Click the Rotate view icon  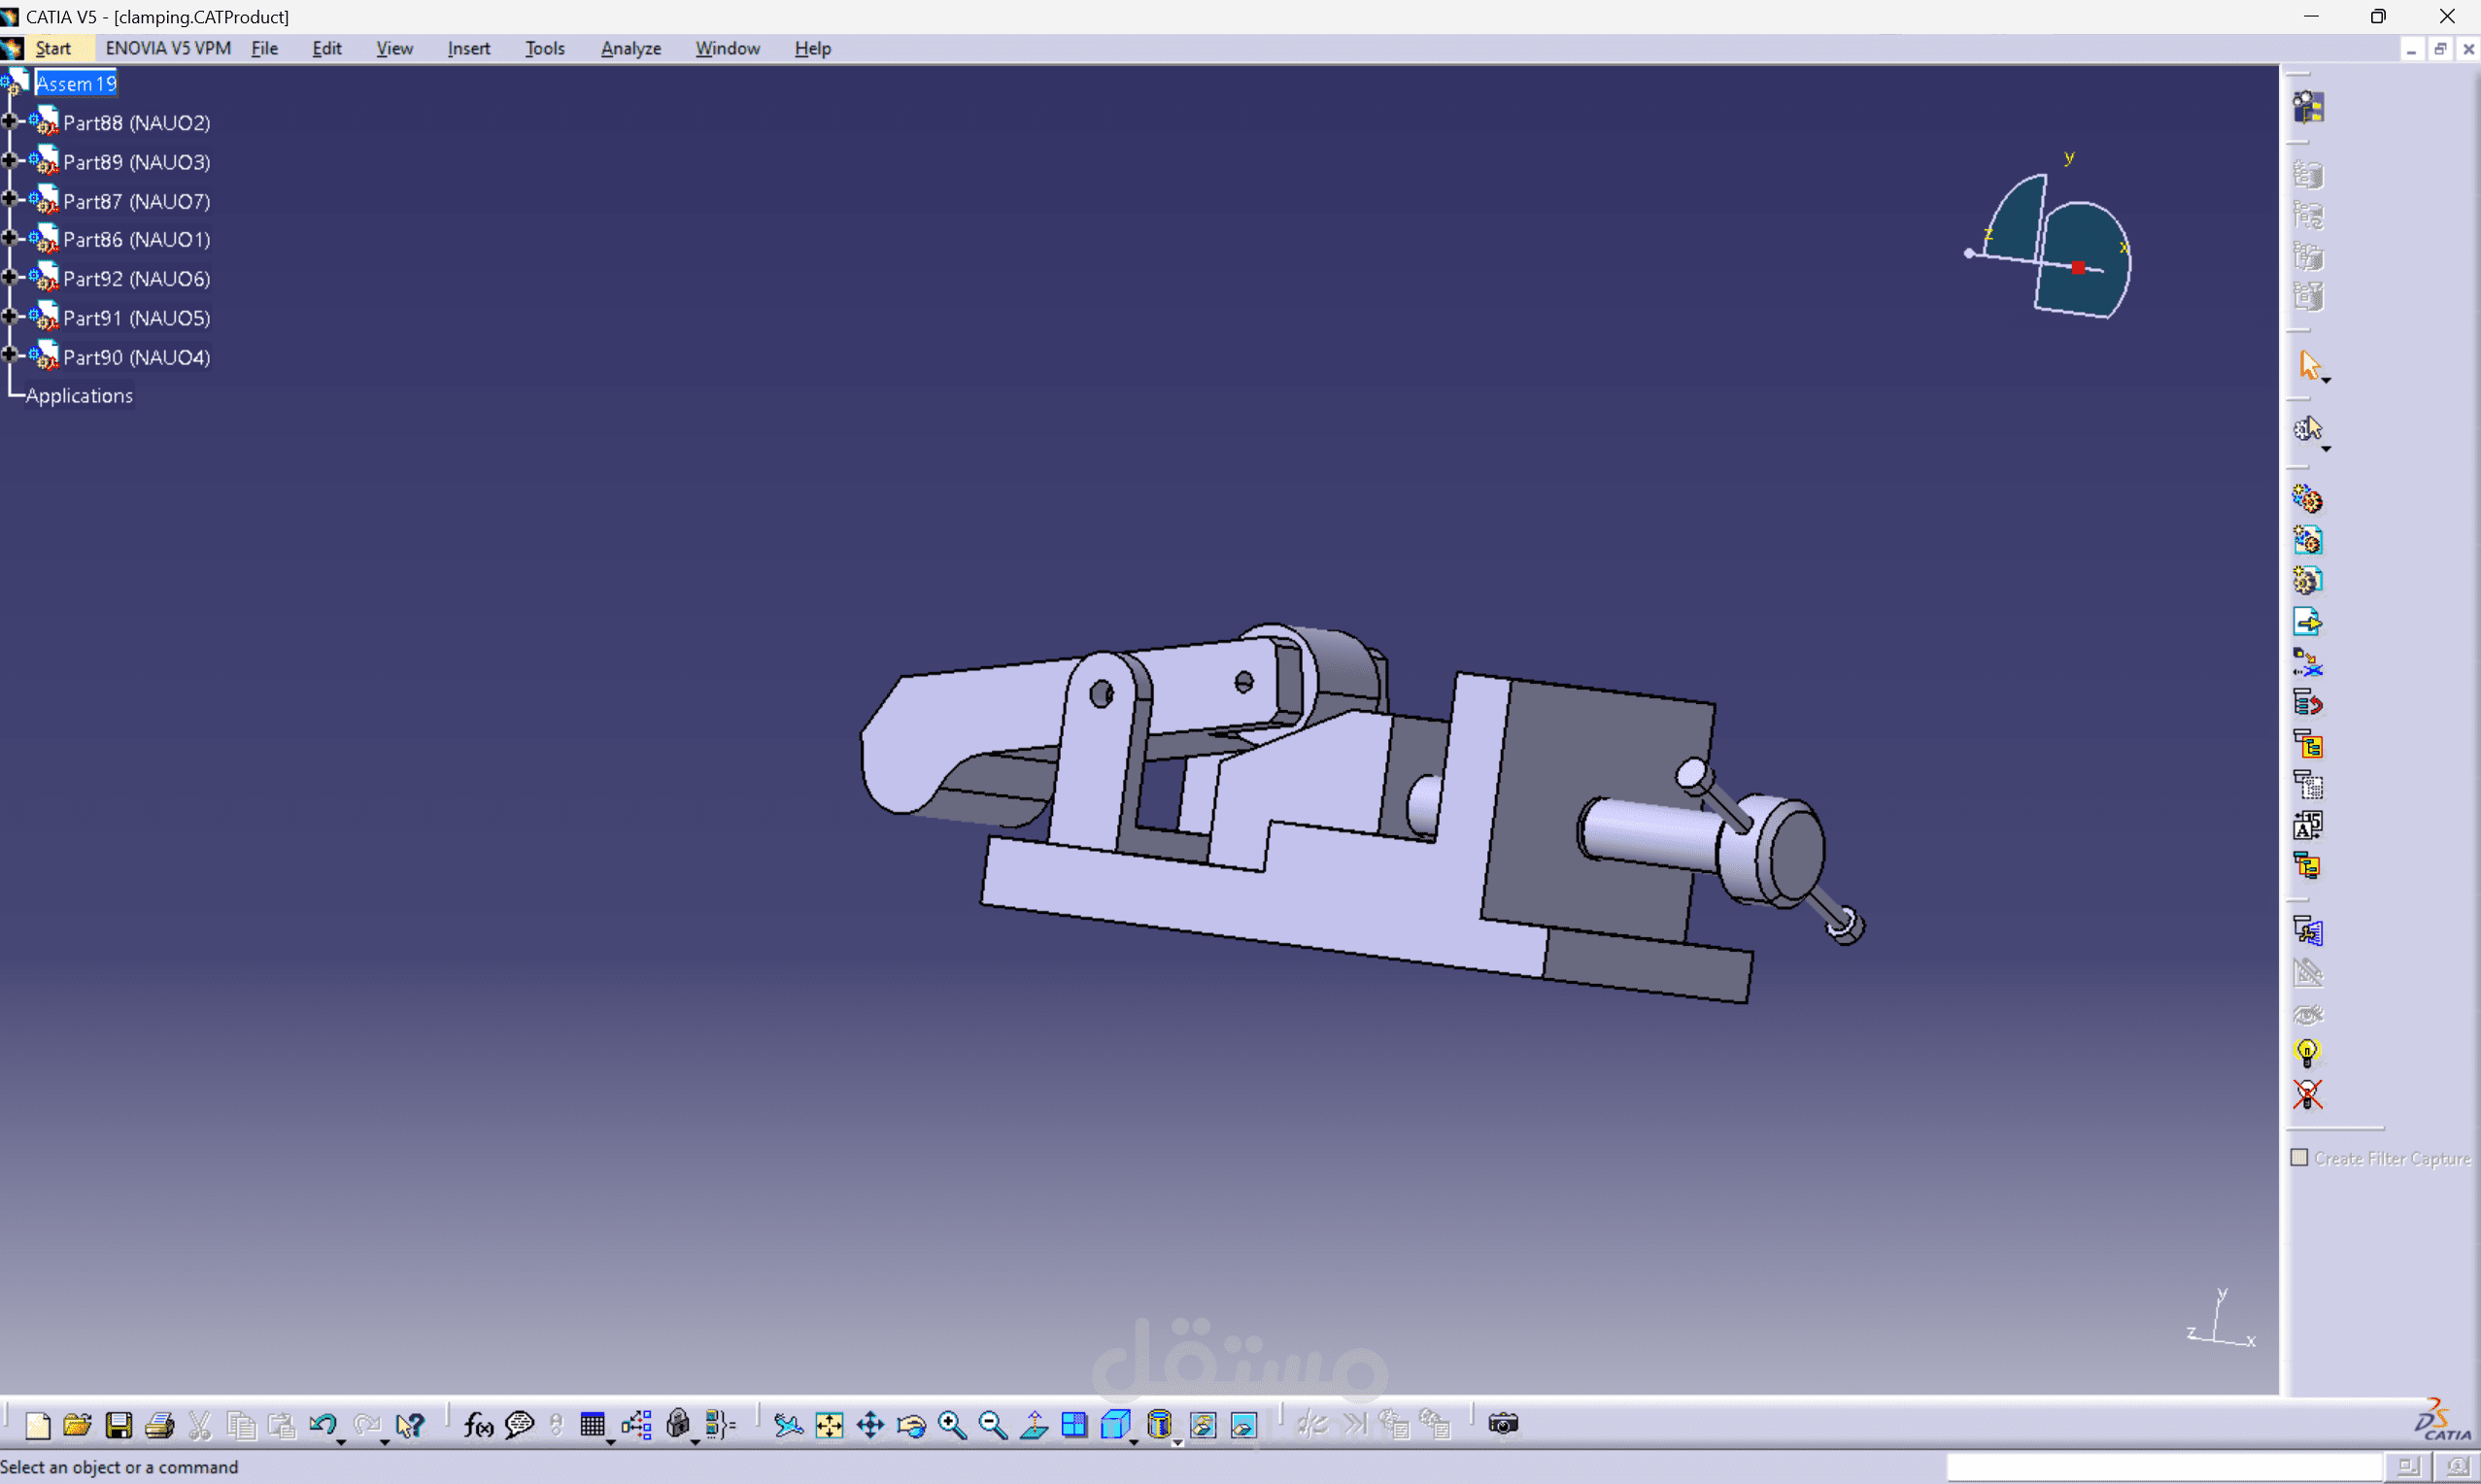coord(911,1425)
